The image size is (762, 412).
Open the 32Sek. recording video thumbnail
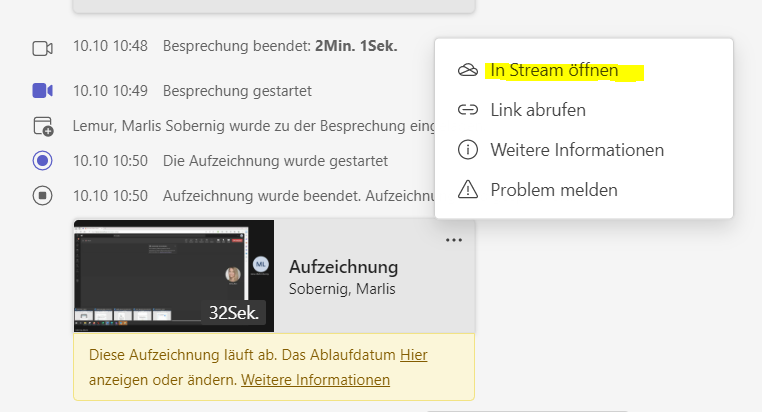pos(174,276)
